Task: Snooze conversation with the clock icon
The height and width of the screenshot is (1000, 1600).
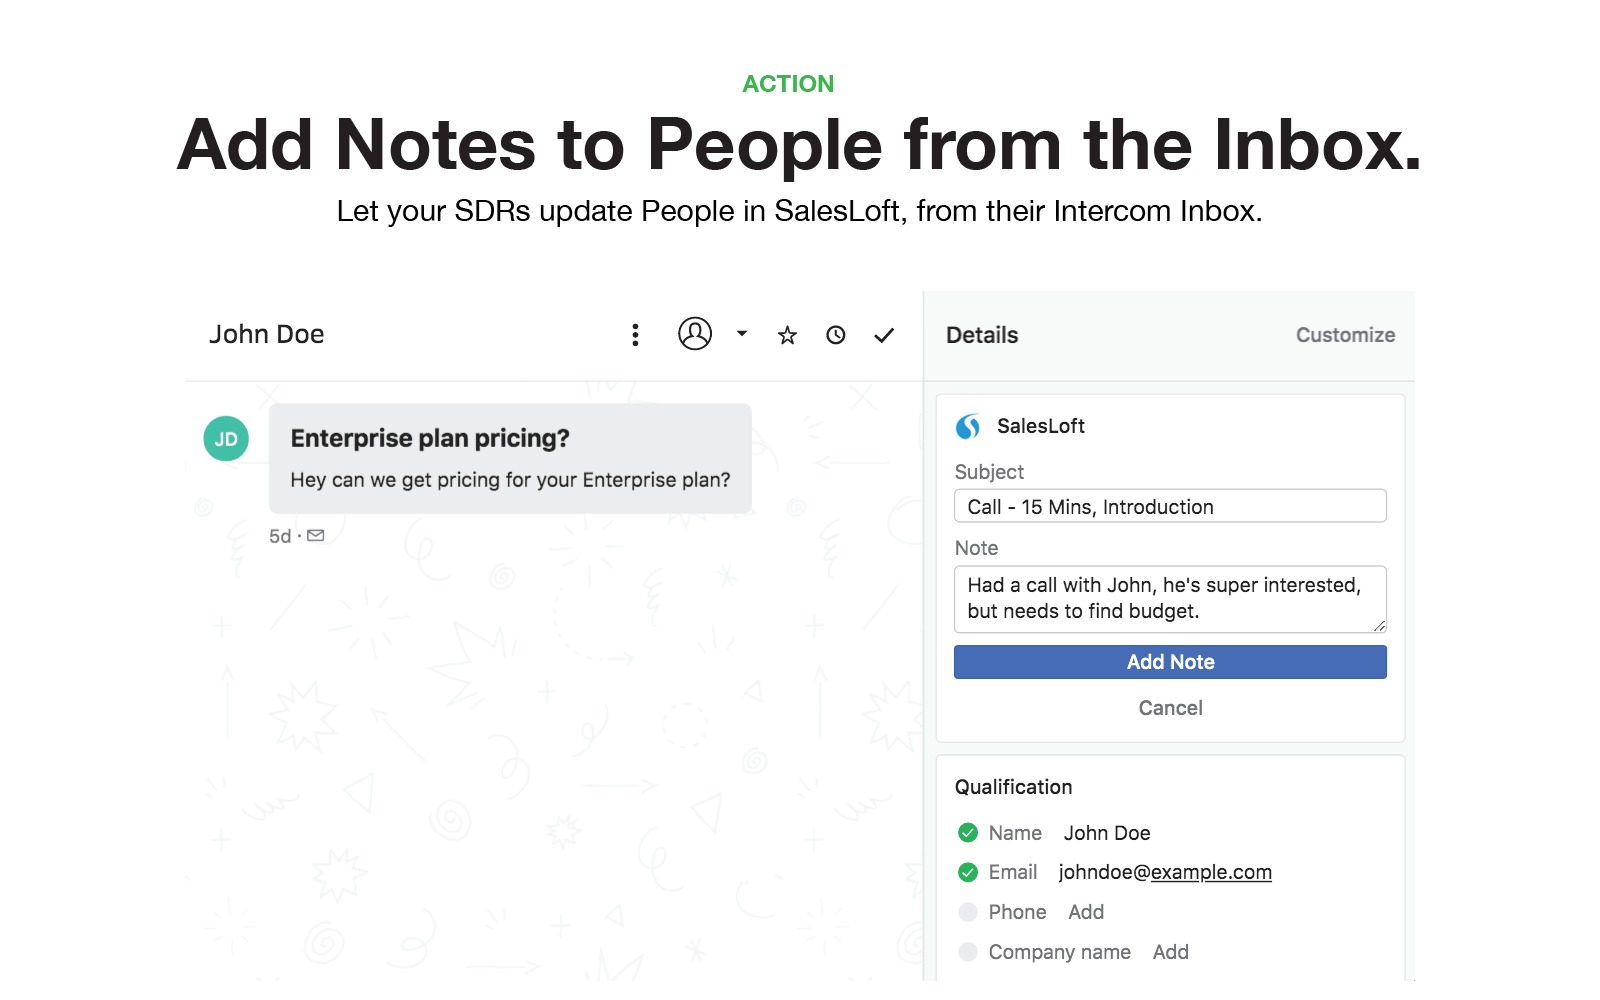Action: tap(836, 336)
